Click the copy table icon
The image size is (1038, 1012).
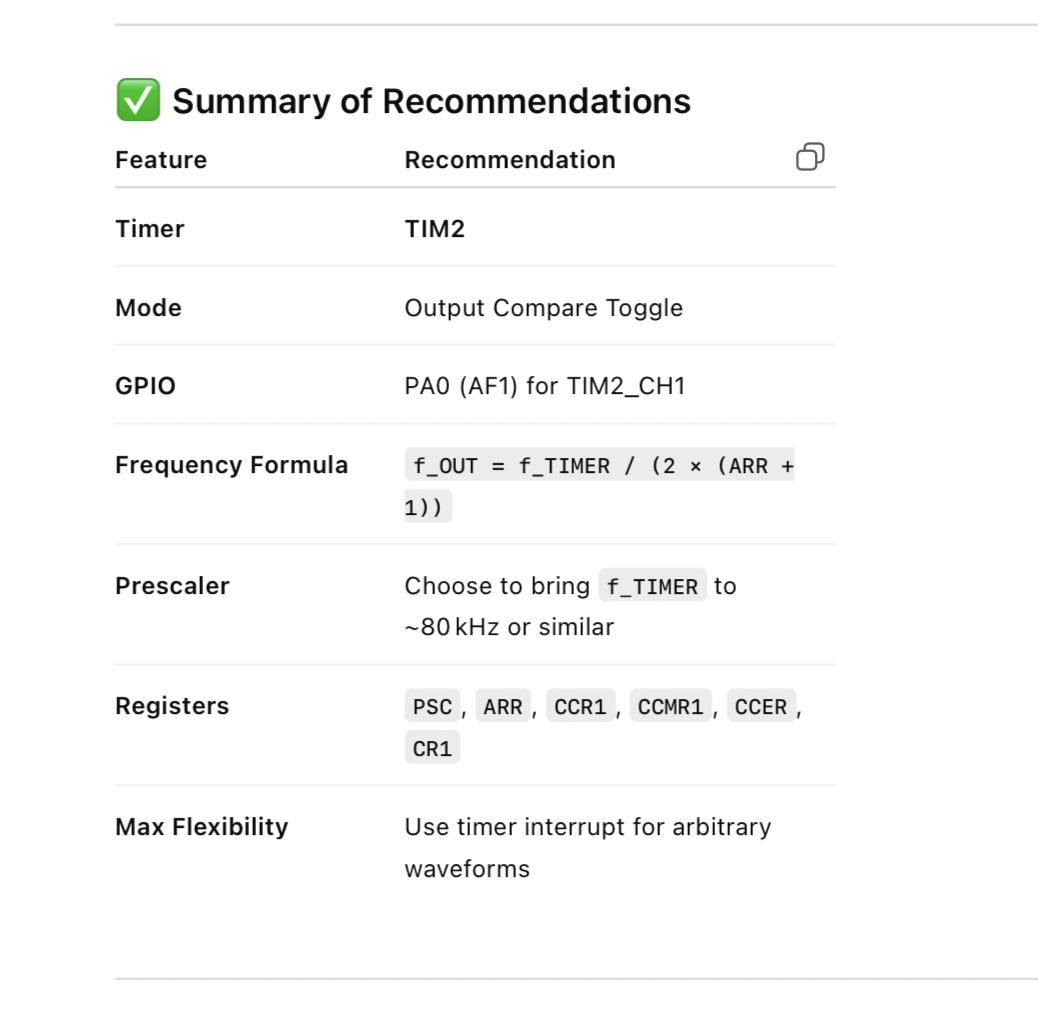[x=810, y=157]
